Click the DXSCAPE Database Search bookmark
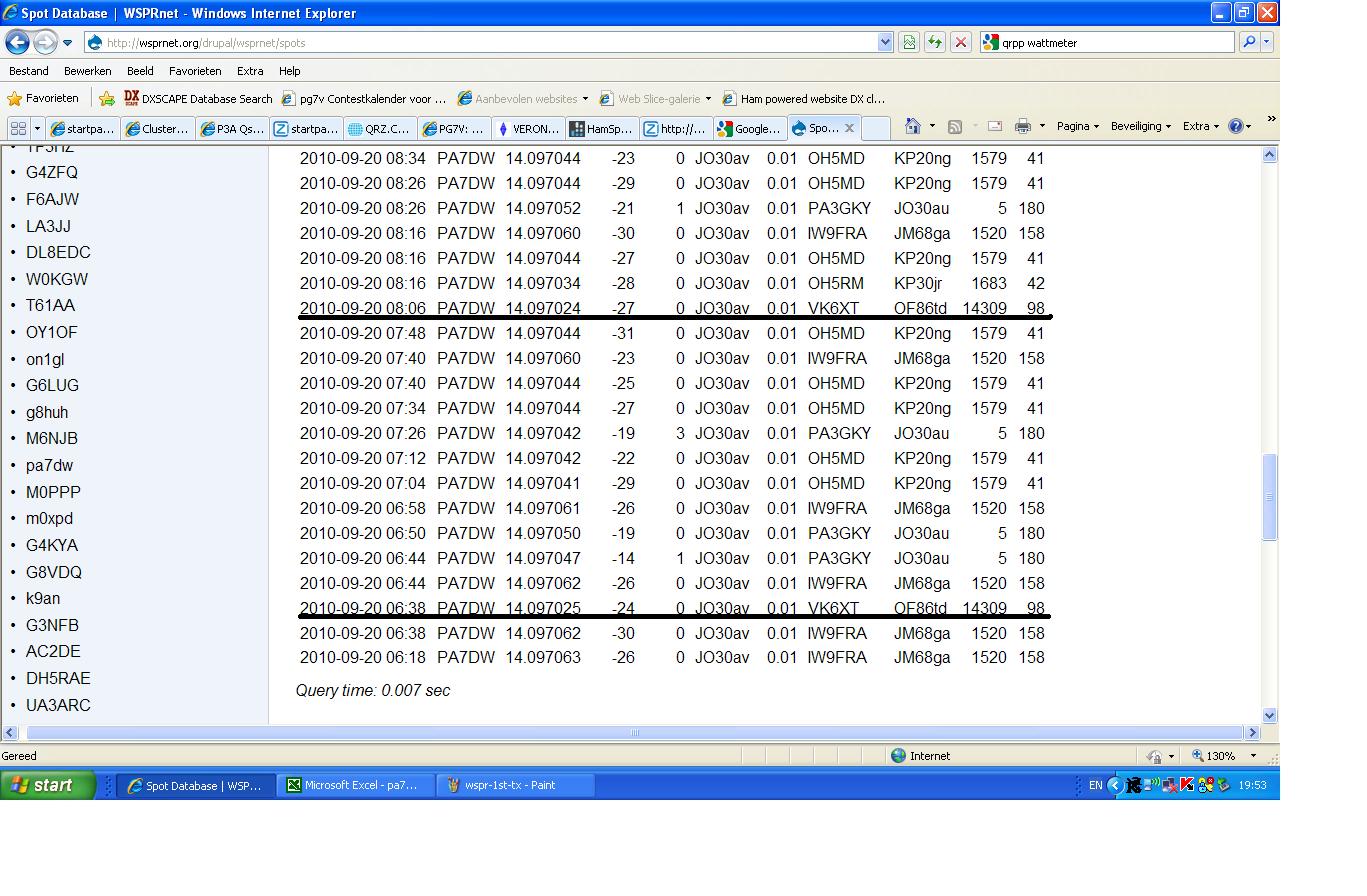 [198, 99]
